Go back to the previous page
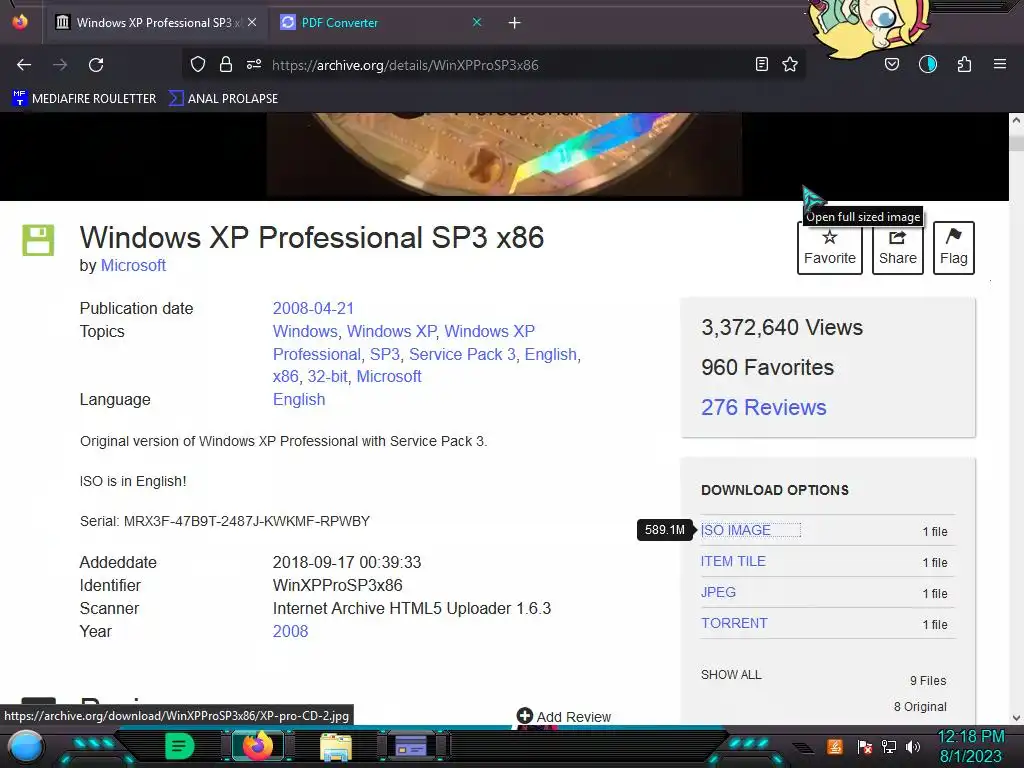 [x=24, y=65]
